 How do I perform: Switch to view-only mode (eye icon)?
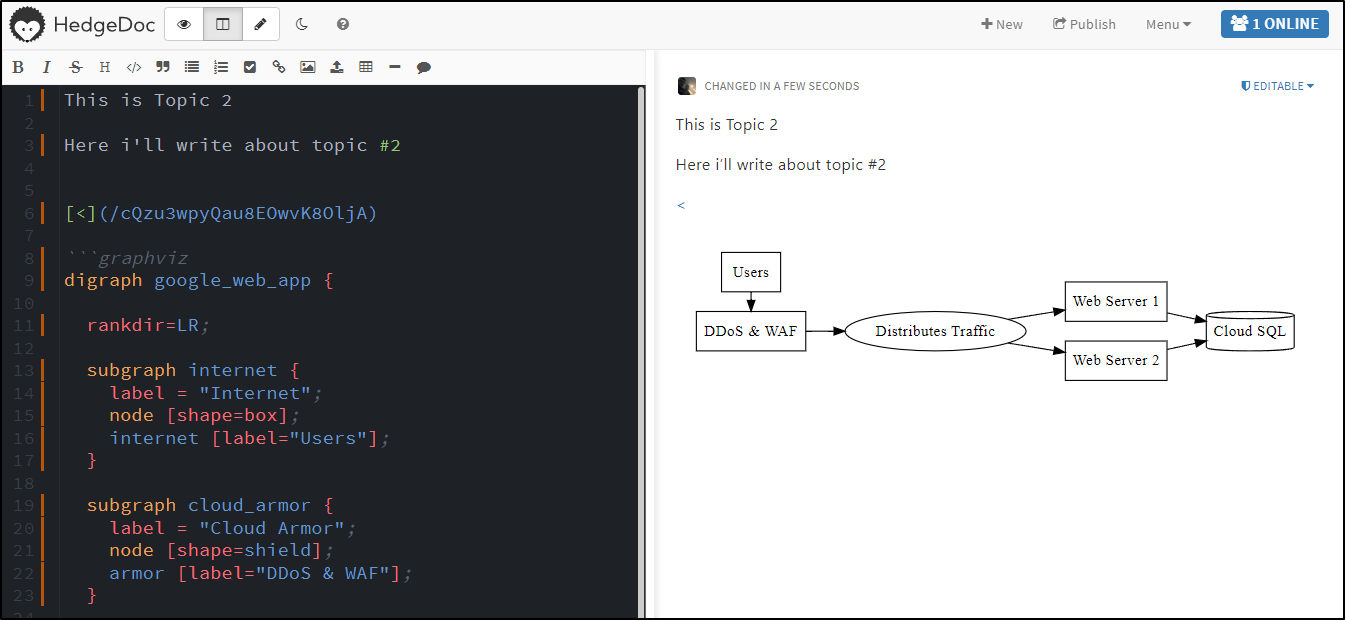pos(184,24)
